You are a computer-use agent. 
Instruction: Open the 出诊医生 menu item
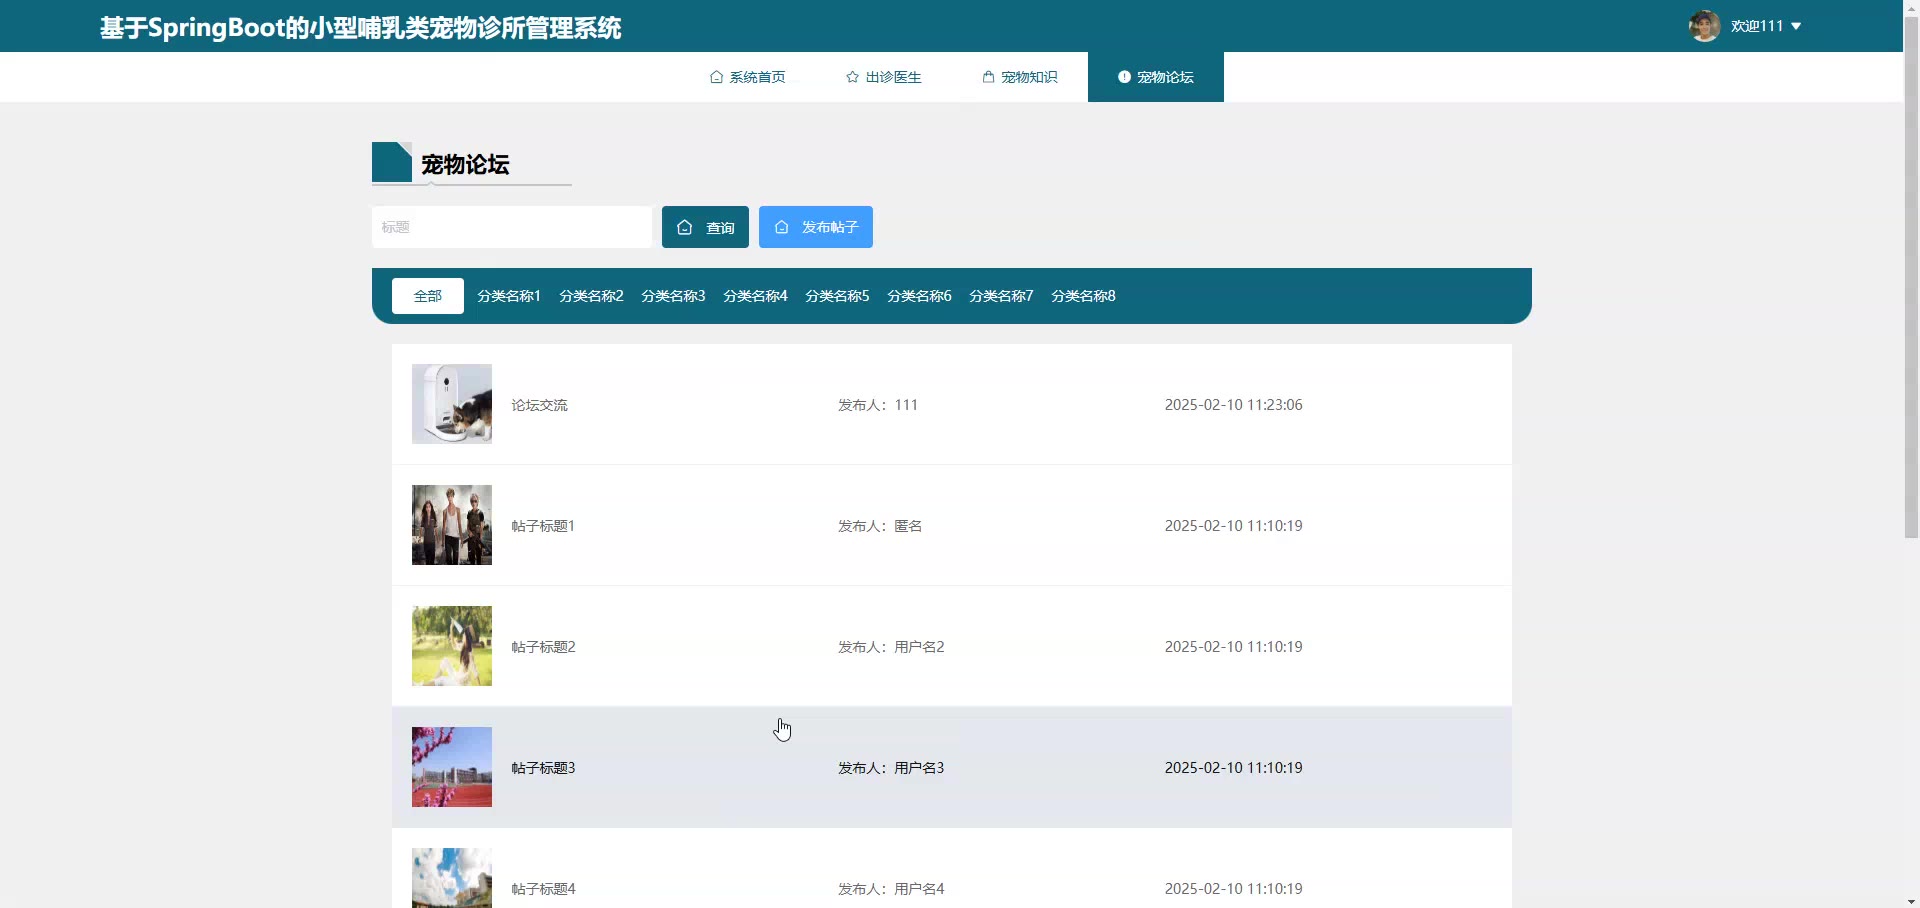click(893, 77)
